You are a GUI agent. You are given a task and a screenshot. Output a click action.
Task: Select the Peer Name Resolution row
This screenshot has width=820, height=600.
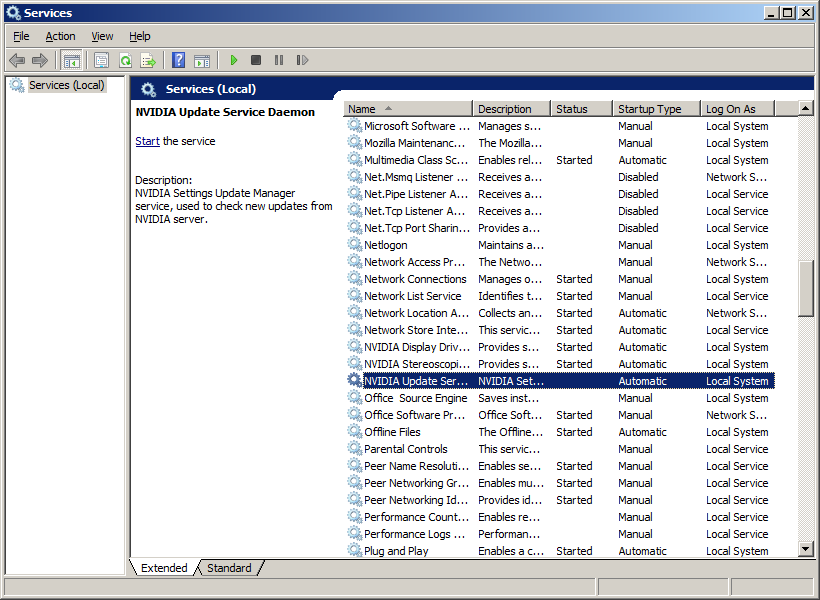pos(560,466)
